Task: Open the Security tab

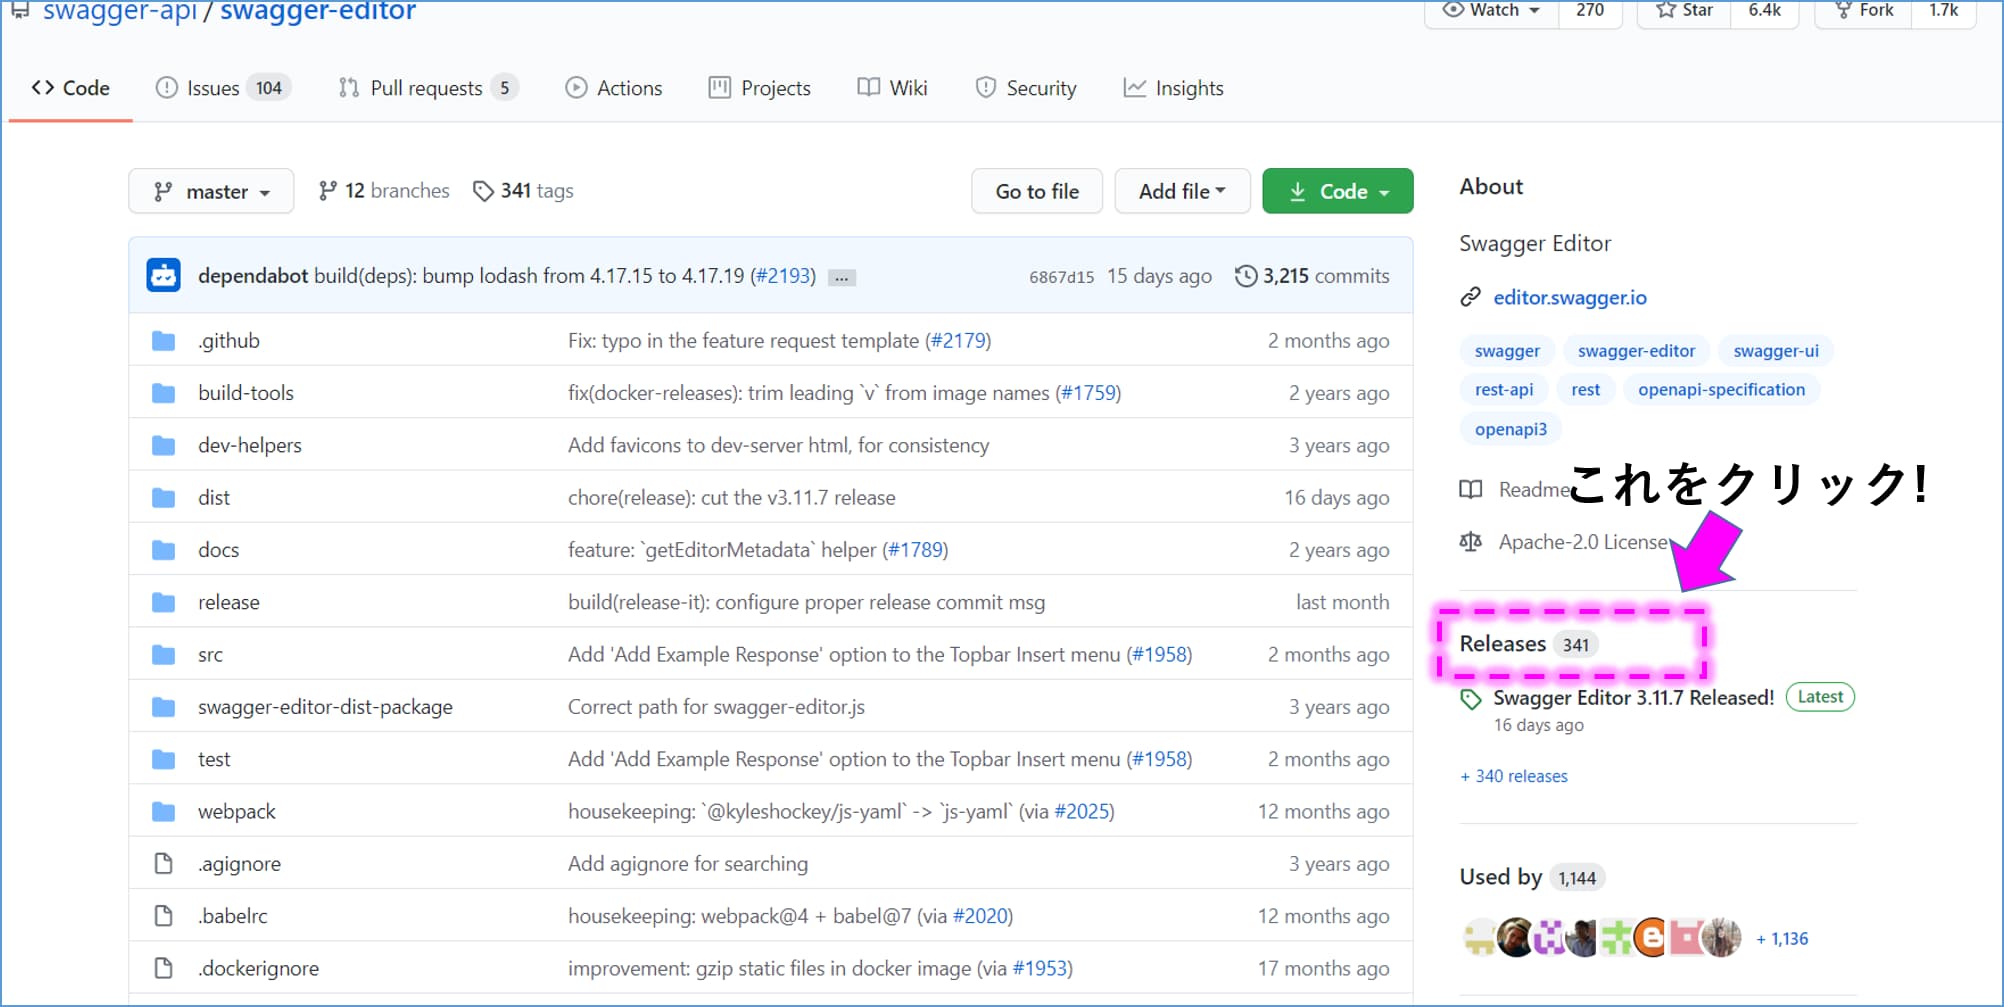Action: point(1026,88)
